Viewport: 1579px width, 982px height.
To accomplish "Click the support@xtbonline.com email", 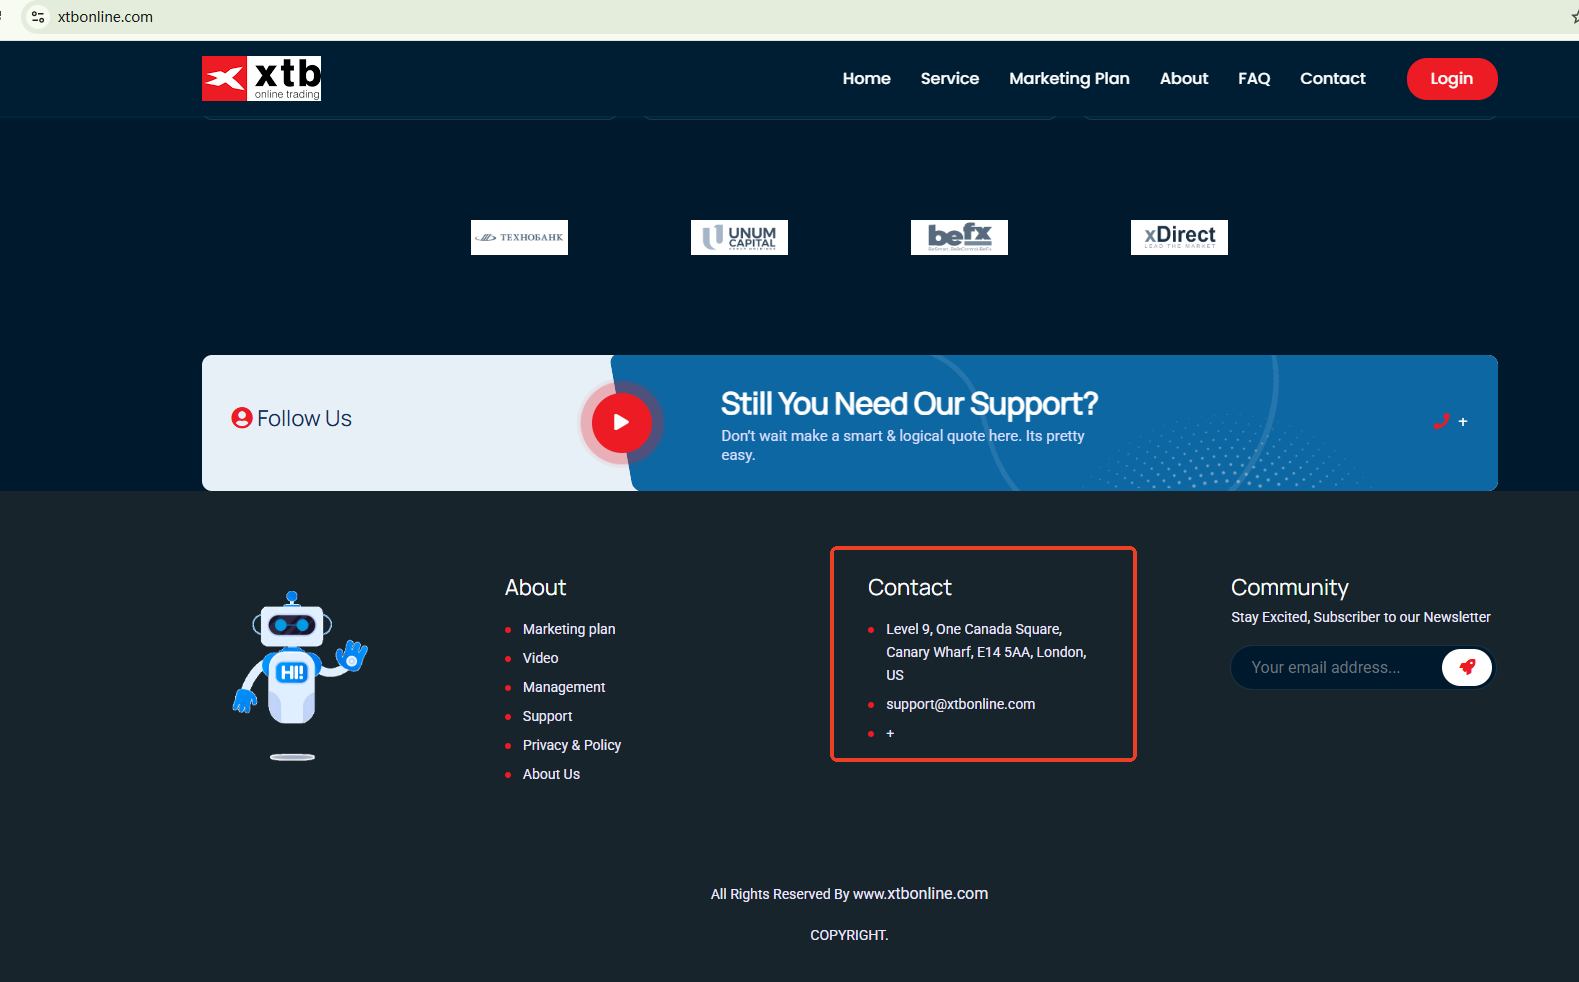I will pos(960,704).
